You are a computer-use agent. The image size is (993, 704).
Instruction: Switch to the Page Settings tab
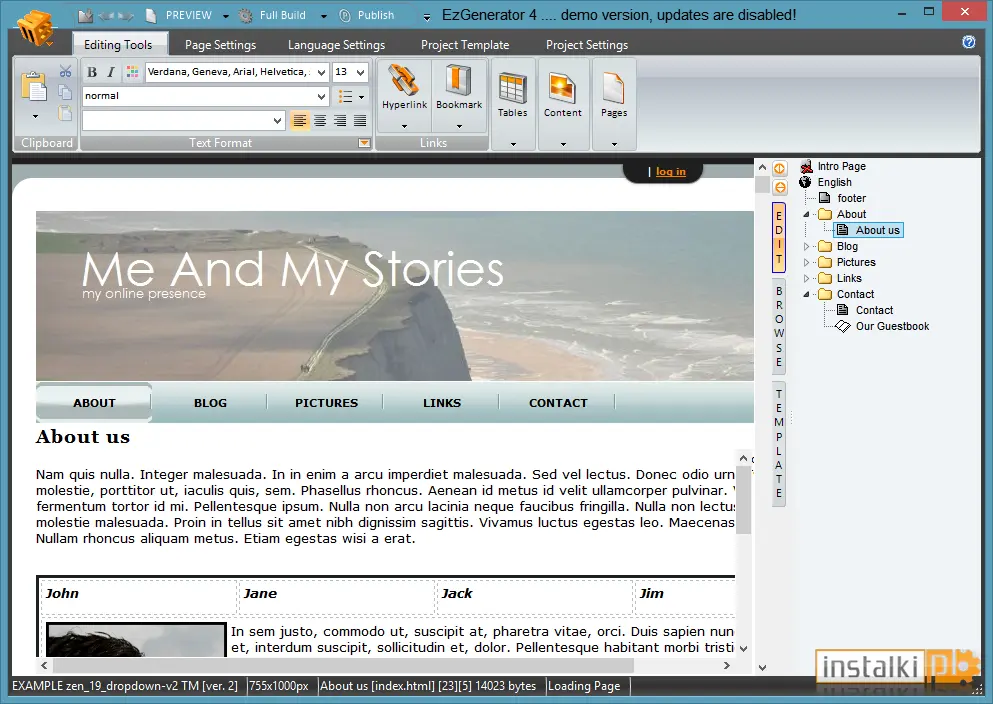pos(220,45)
